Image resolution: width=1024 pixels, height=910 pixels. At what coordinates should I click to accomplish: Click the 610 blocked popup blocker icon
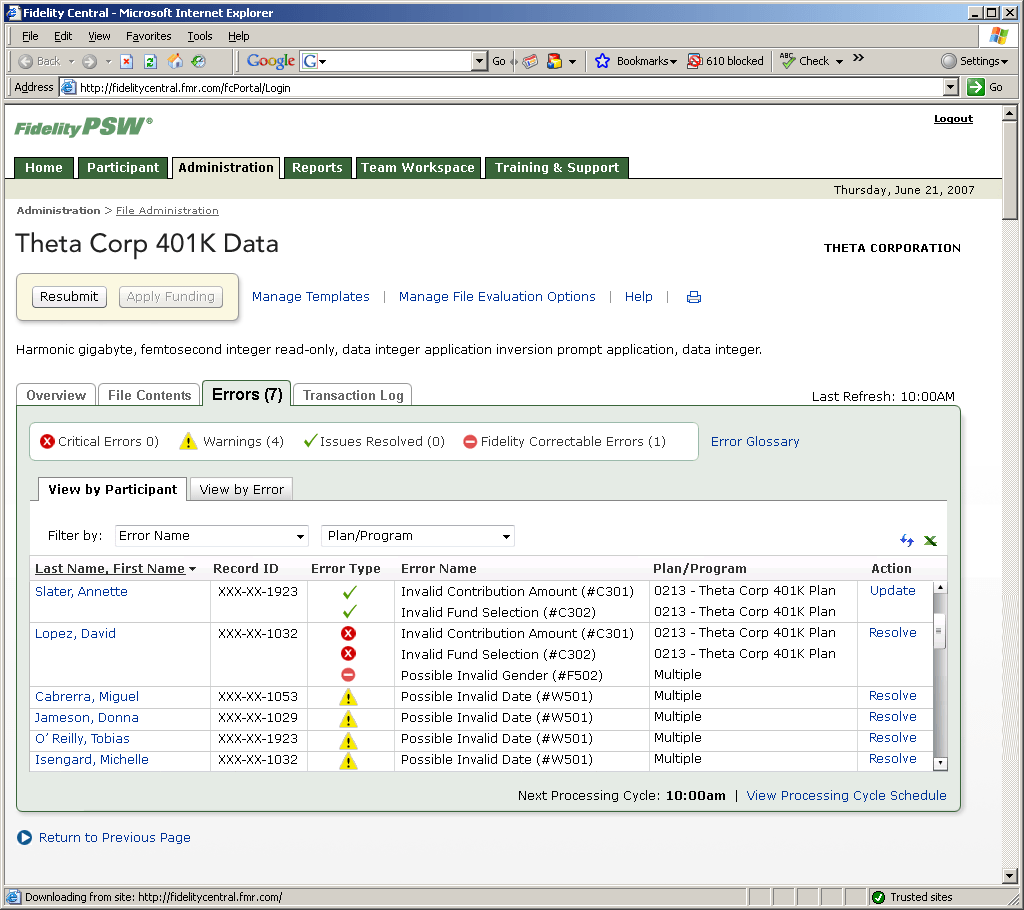pyautogui.click(x=695, y=61)
